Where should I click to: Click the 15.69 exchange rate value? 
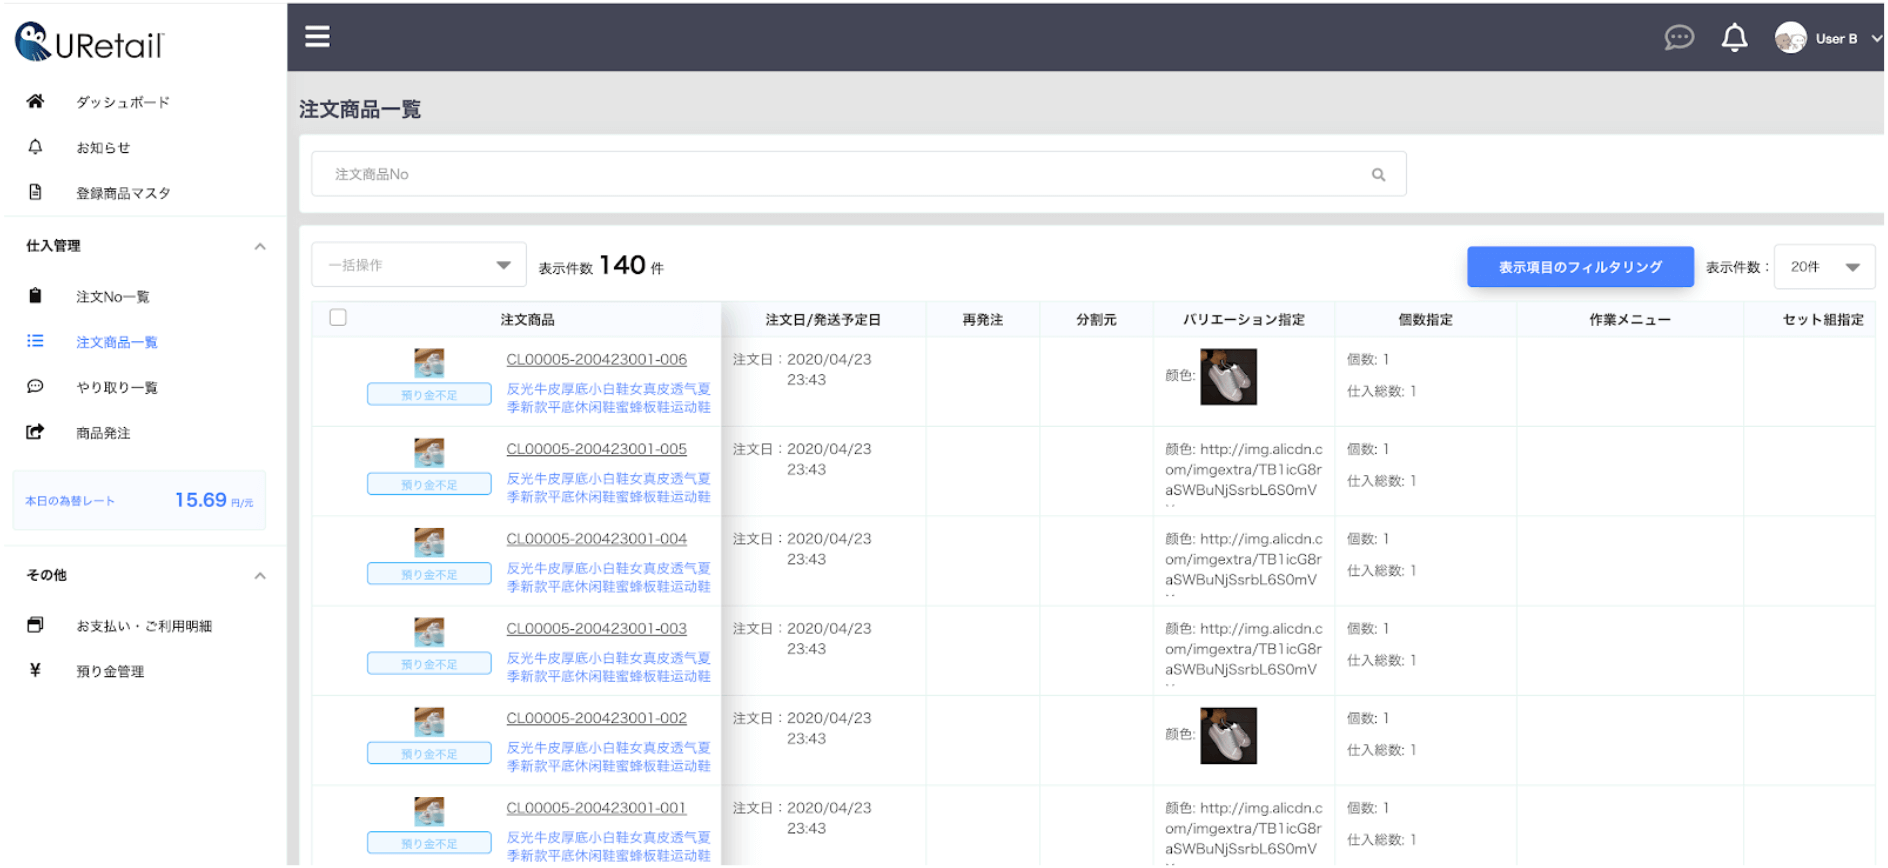coord(200,500)
